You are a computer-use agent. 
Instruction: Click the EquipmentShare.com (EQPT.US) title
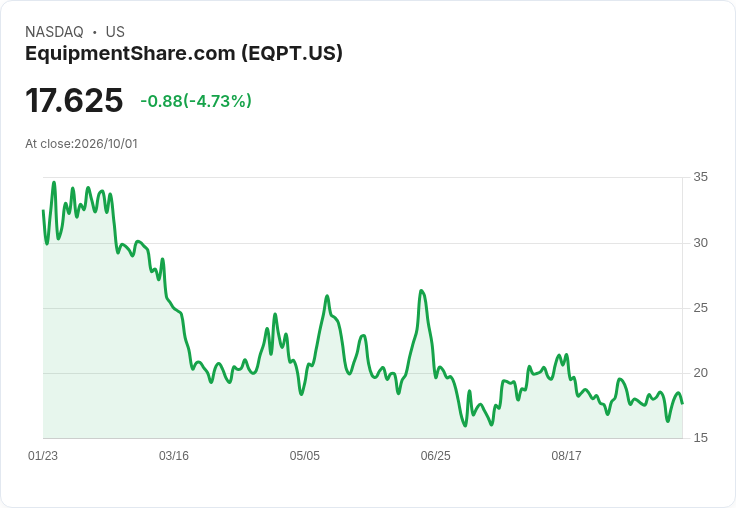(x=184, y=54)
